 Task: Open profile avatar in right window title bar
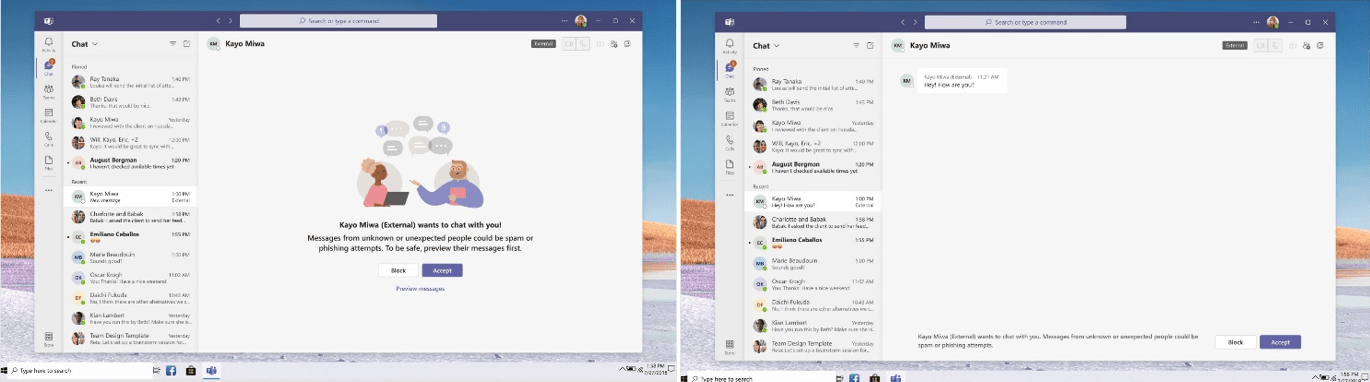point(1273,21)
